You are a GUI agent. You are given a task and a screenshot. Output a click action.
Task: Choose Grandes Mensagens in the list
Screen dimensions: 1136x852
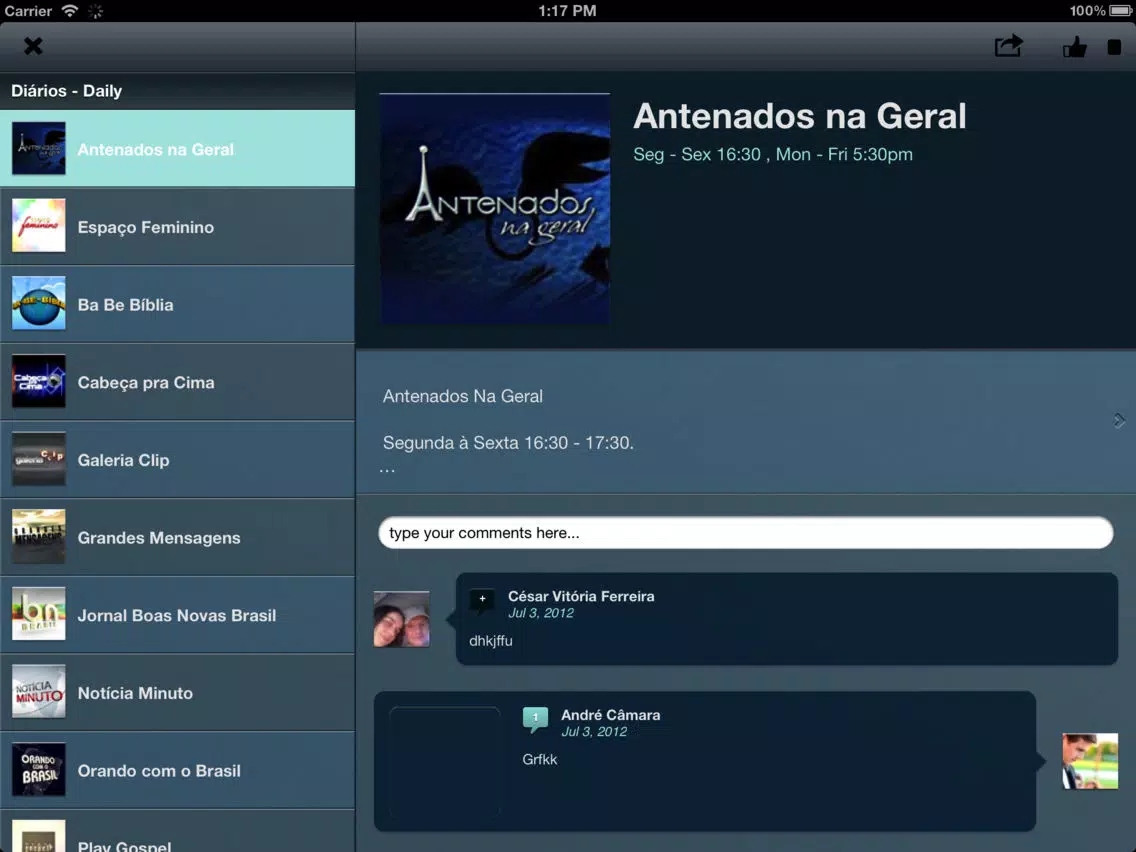point(178,538)
